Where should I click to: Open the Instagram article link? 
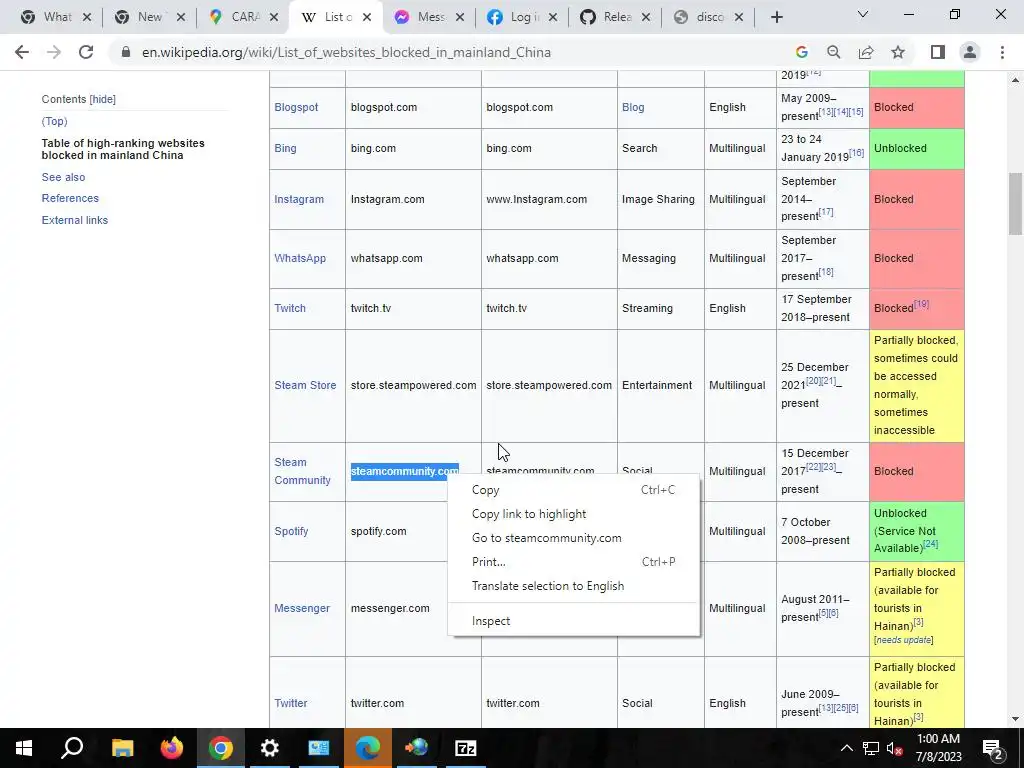click(x=299, y=199)
